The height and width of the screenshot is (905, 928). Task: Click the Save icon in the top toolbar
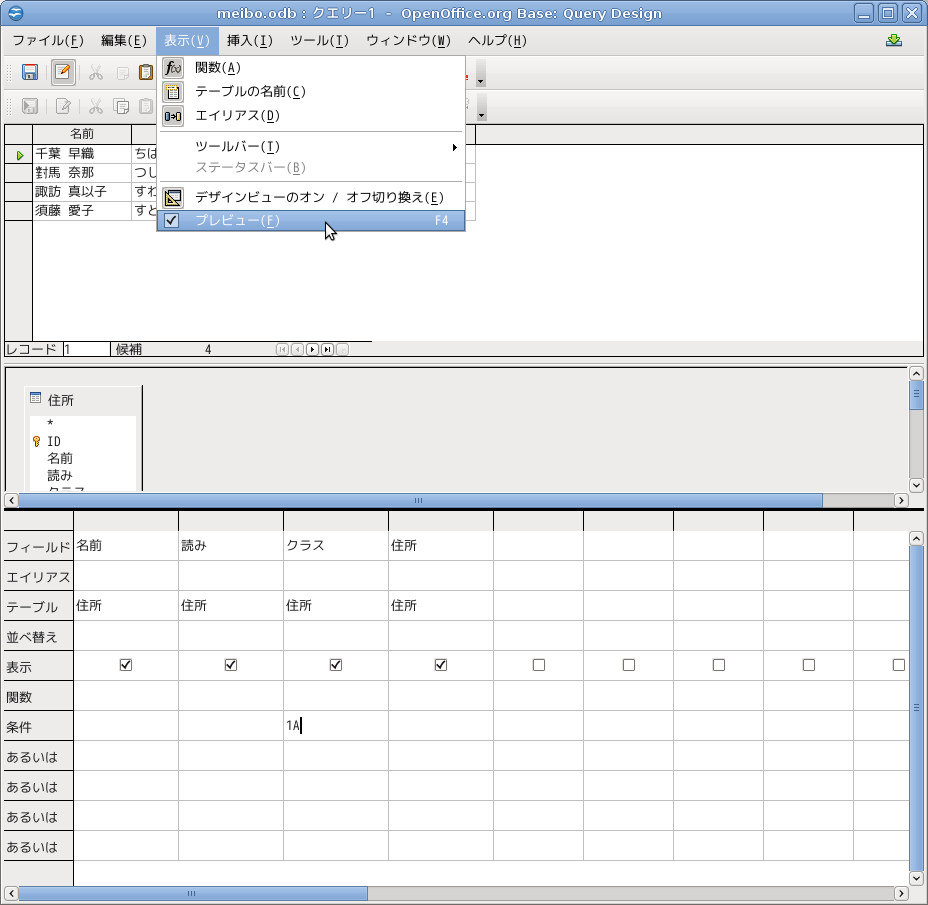[x=30, y=72]
